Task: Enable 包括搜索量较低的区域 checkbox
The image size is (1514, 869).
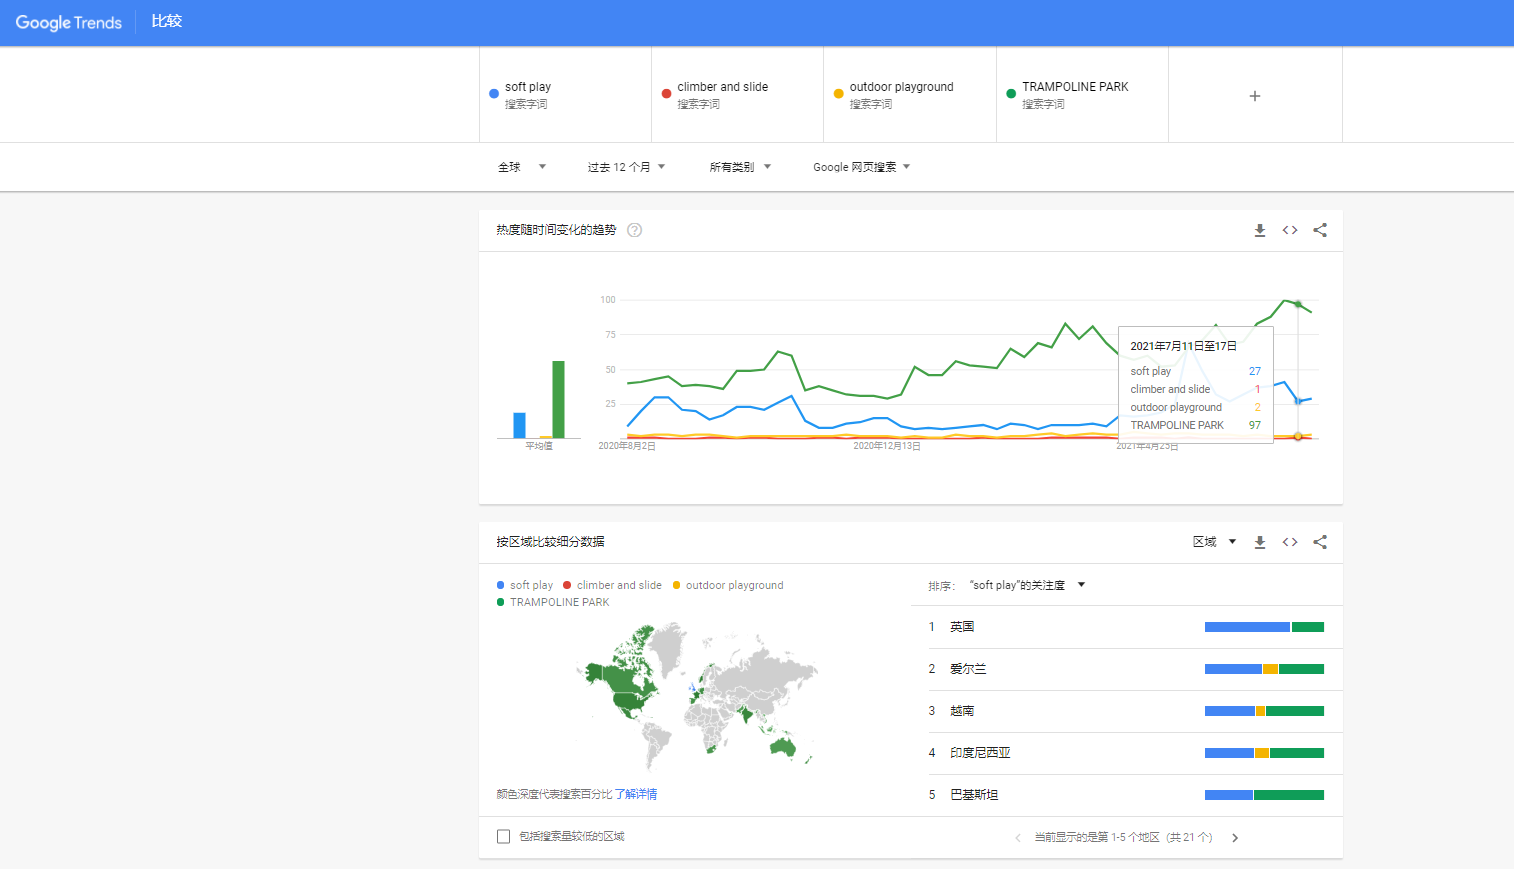Action: 504,837
